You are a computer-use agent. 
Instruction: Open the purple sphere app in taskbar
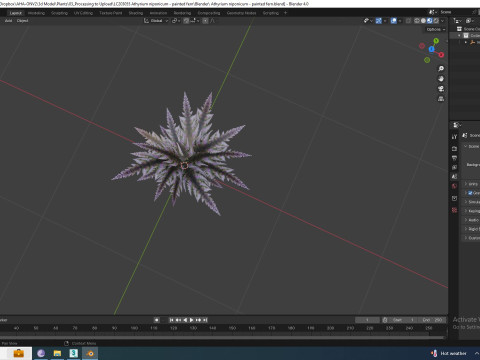coord(41,353)
